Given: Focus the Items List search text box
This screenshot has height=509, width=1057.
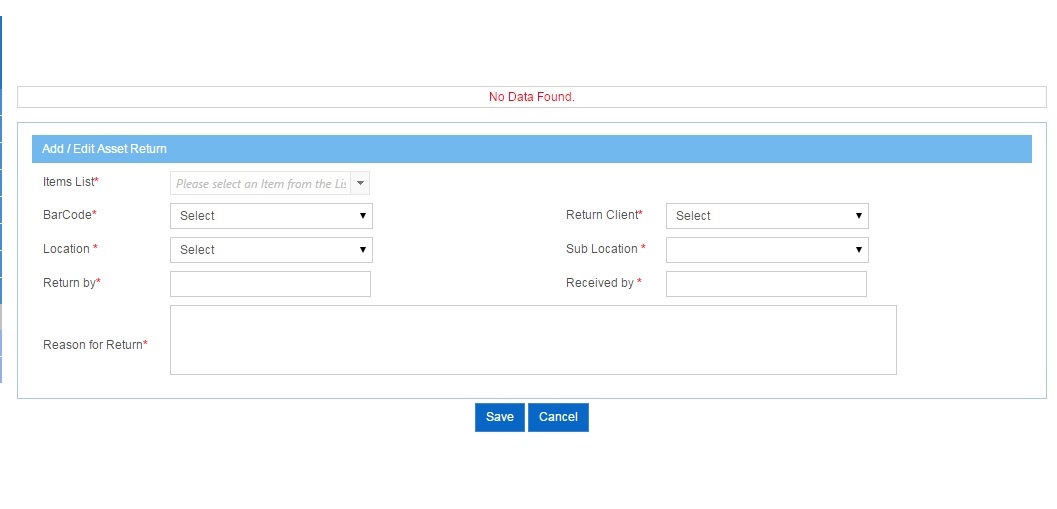Looking at the screenshot, I should pos(261,183).
